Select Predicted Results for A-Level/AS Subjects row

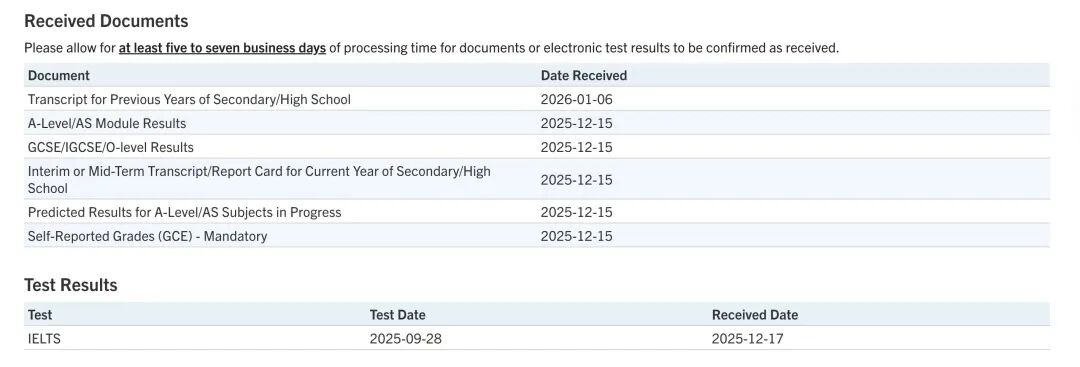tap(537, 212)
